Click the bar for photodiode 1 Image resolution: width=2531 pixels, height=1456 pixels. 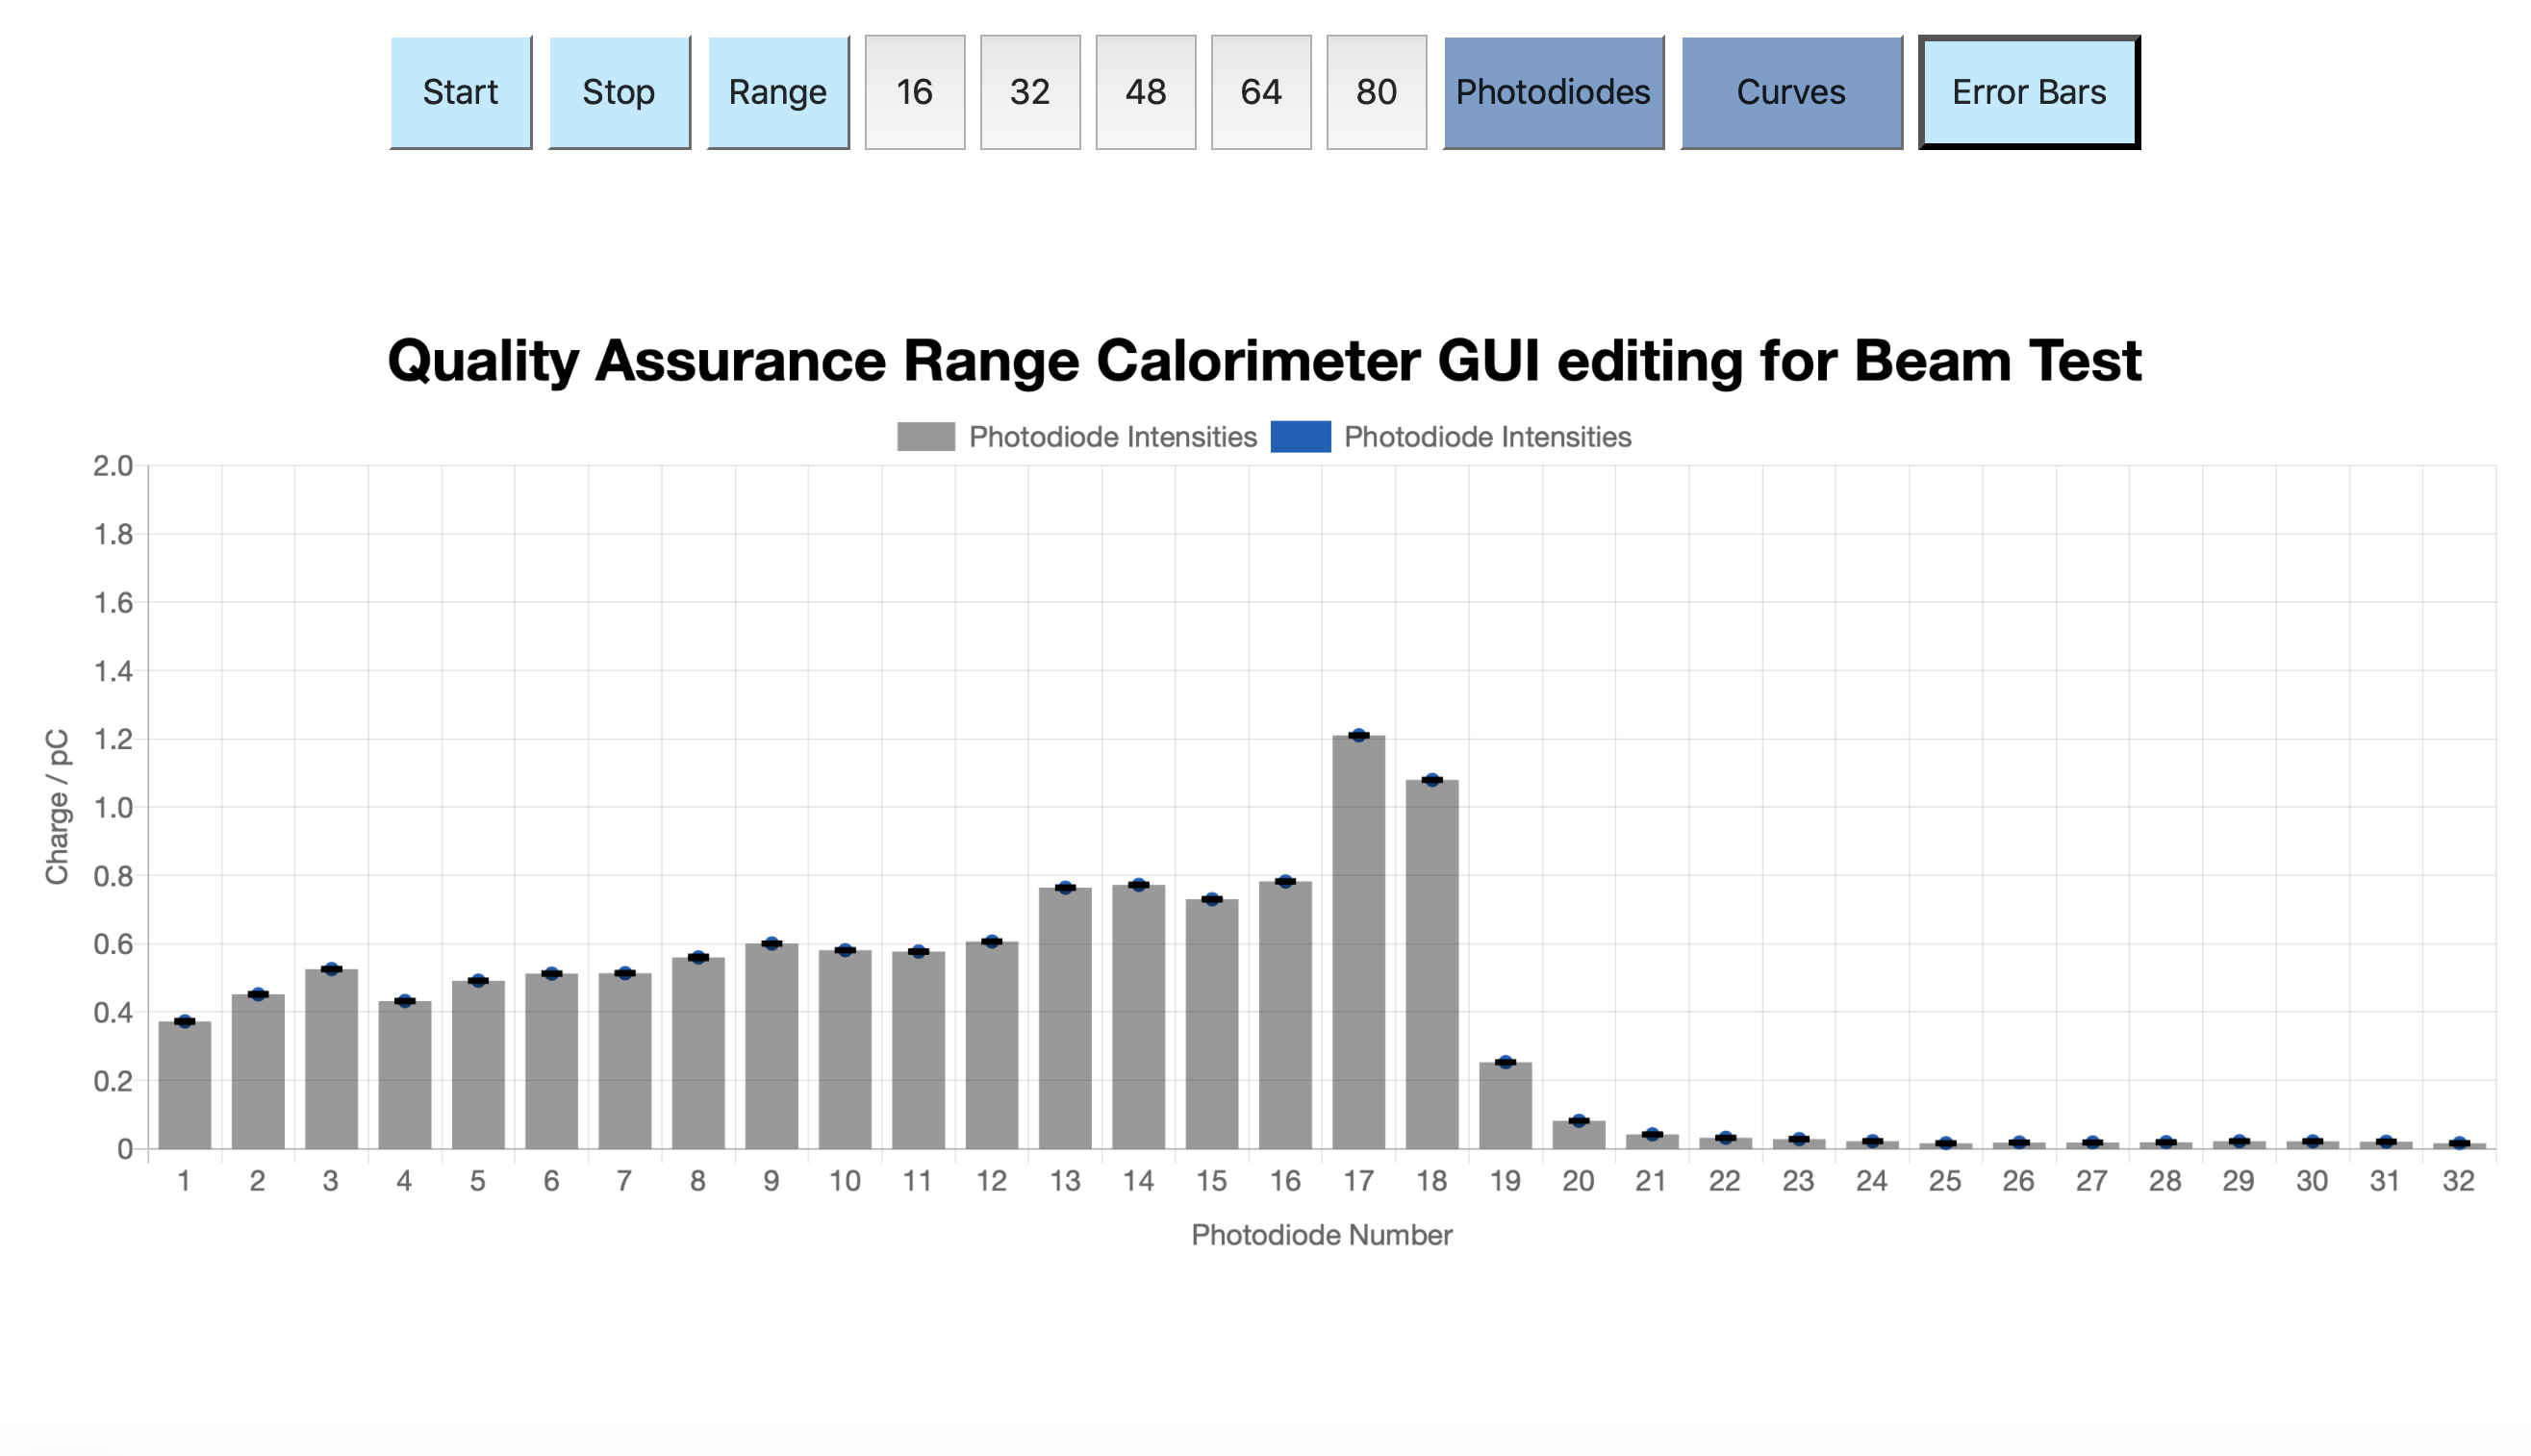pyautogui.click(x=184, y=1085)
